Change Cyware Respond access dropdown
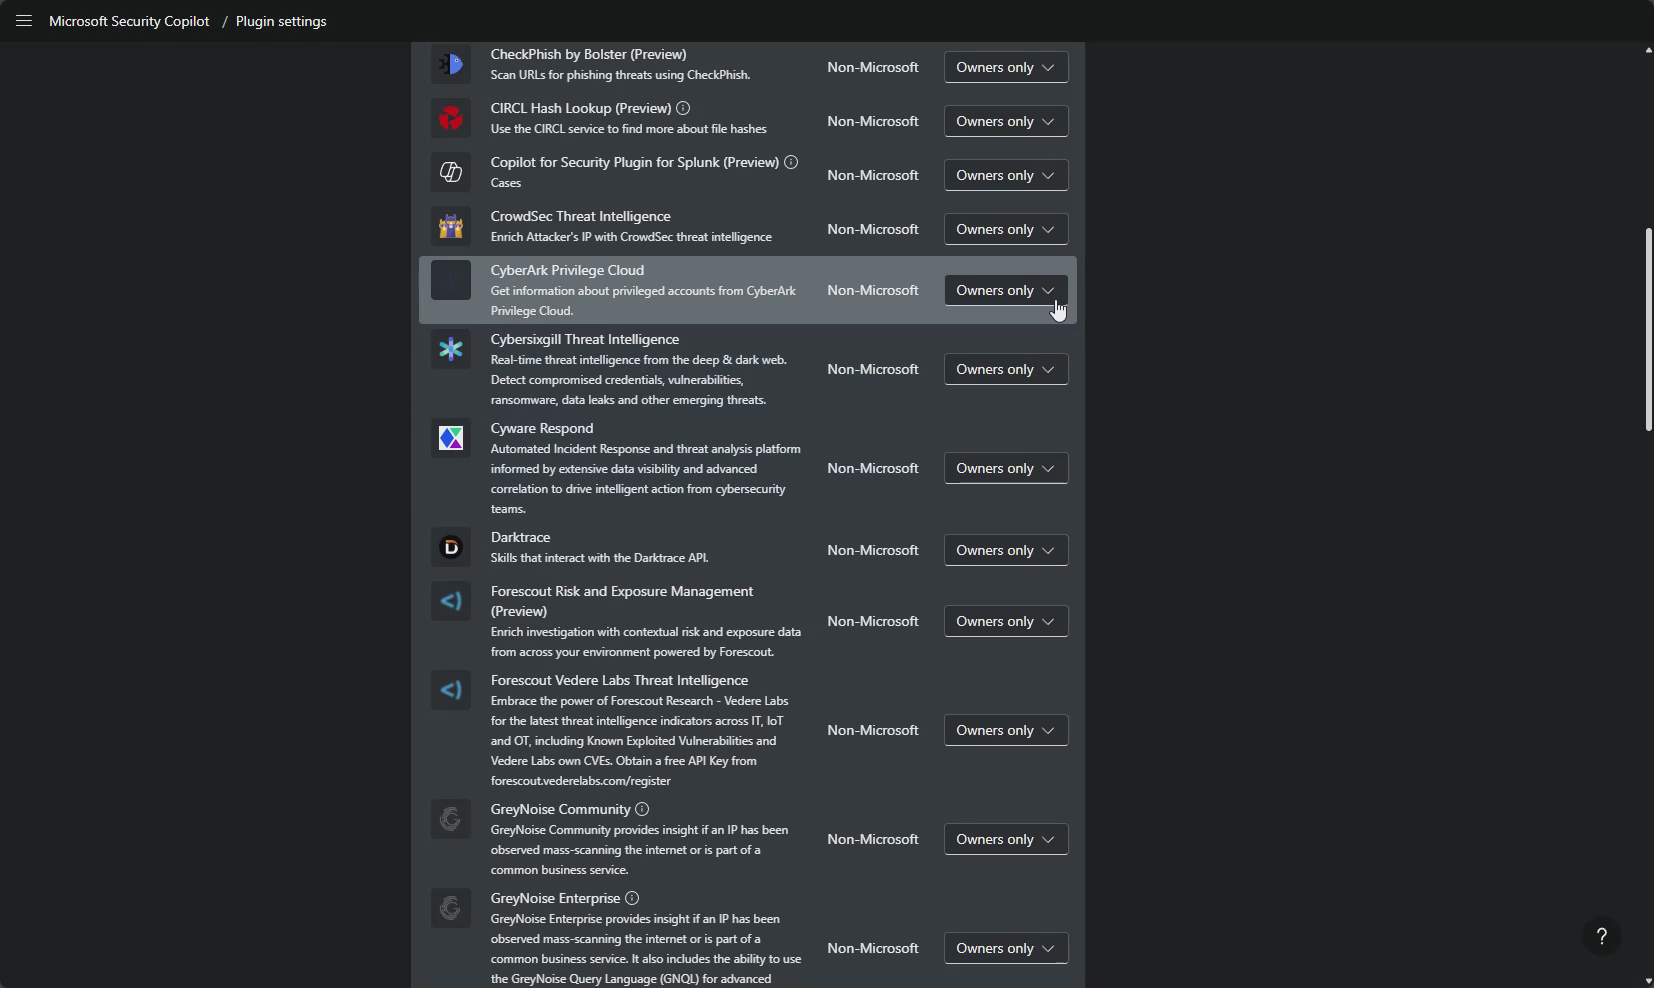 pyautogui.click(x=1005, y=468)
